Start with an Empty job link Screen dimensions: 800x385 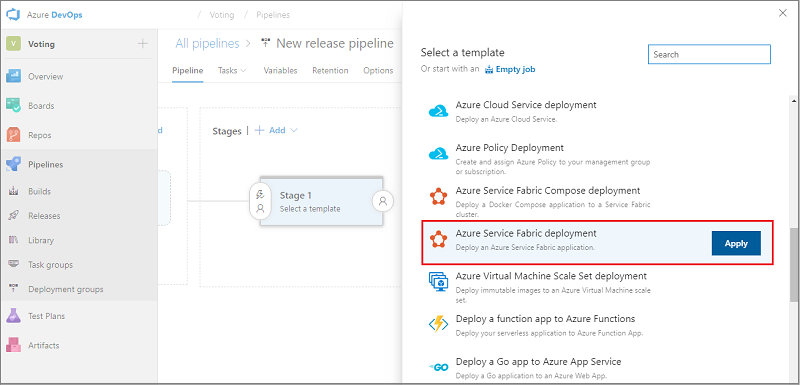pyautogui.click(x=510, y=69)
